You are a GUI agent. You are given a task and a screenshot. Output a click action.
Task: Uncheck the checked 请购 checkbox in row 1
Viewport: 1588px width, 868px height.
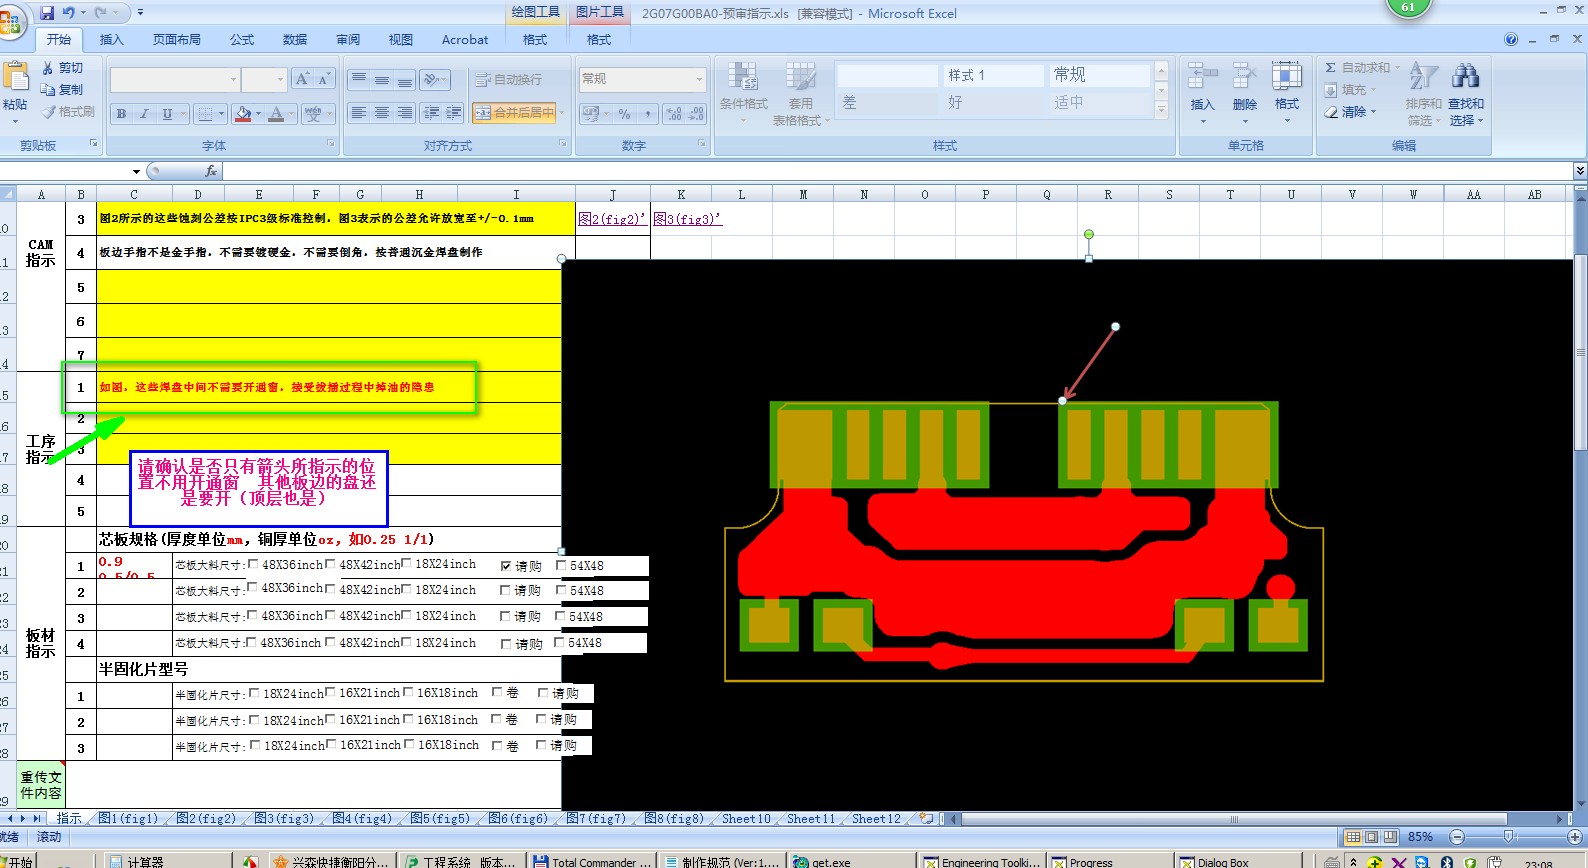tap(506, 566)
